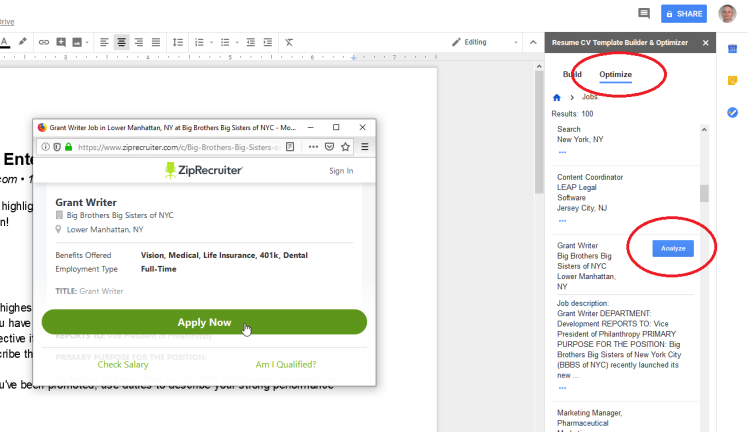Open the Google Calendar side panel icon
Image resolution: width=748 pixels, height=432 pixels.
(x=732, y=49)
